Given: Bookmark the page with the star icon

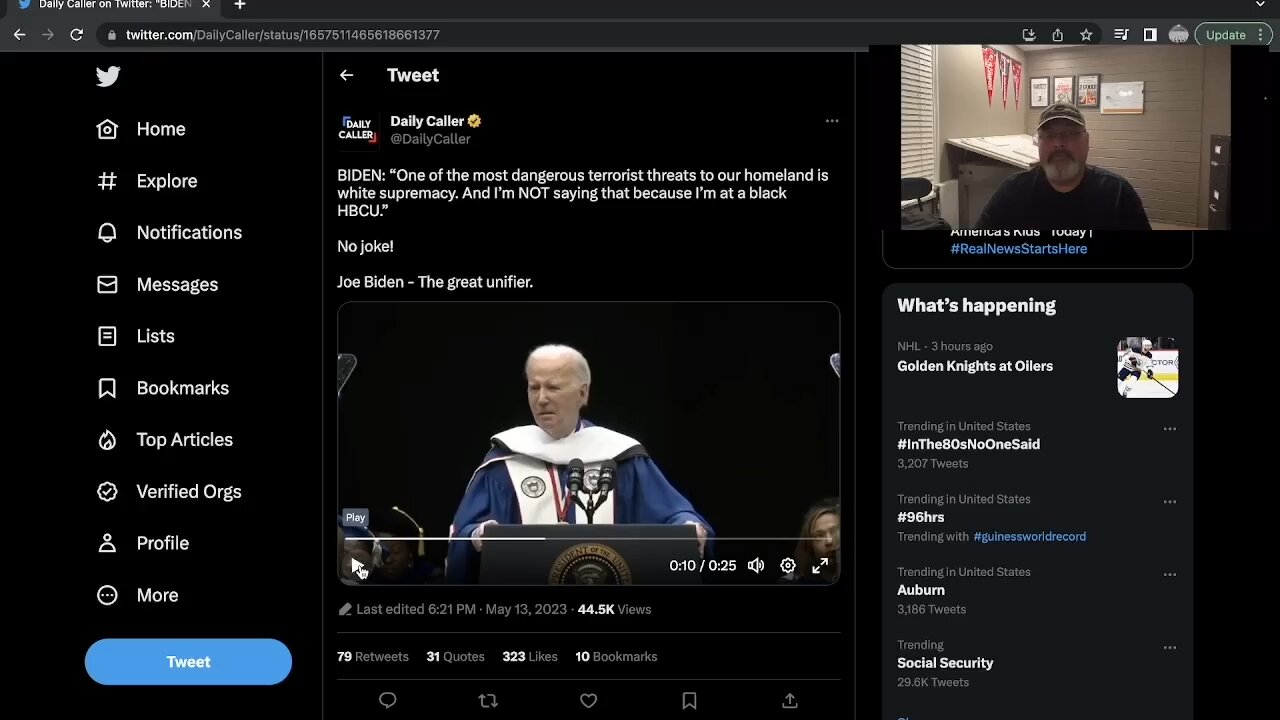Looking at the screenshot, I should tap(1086, 35).
